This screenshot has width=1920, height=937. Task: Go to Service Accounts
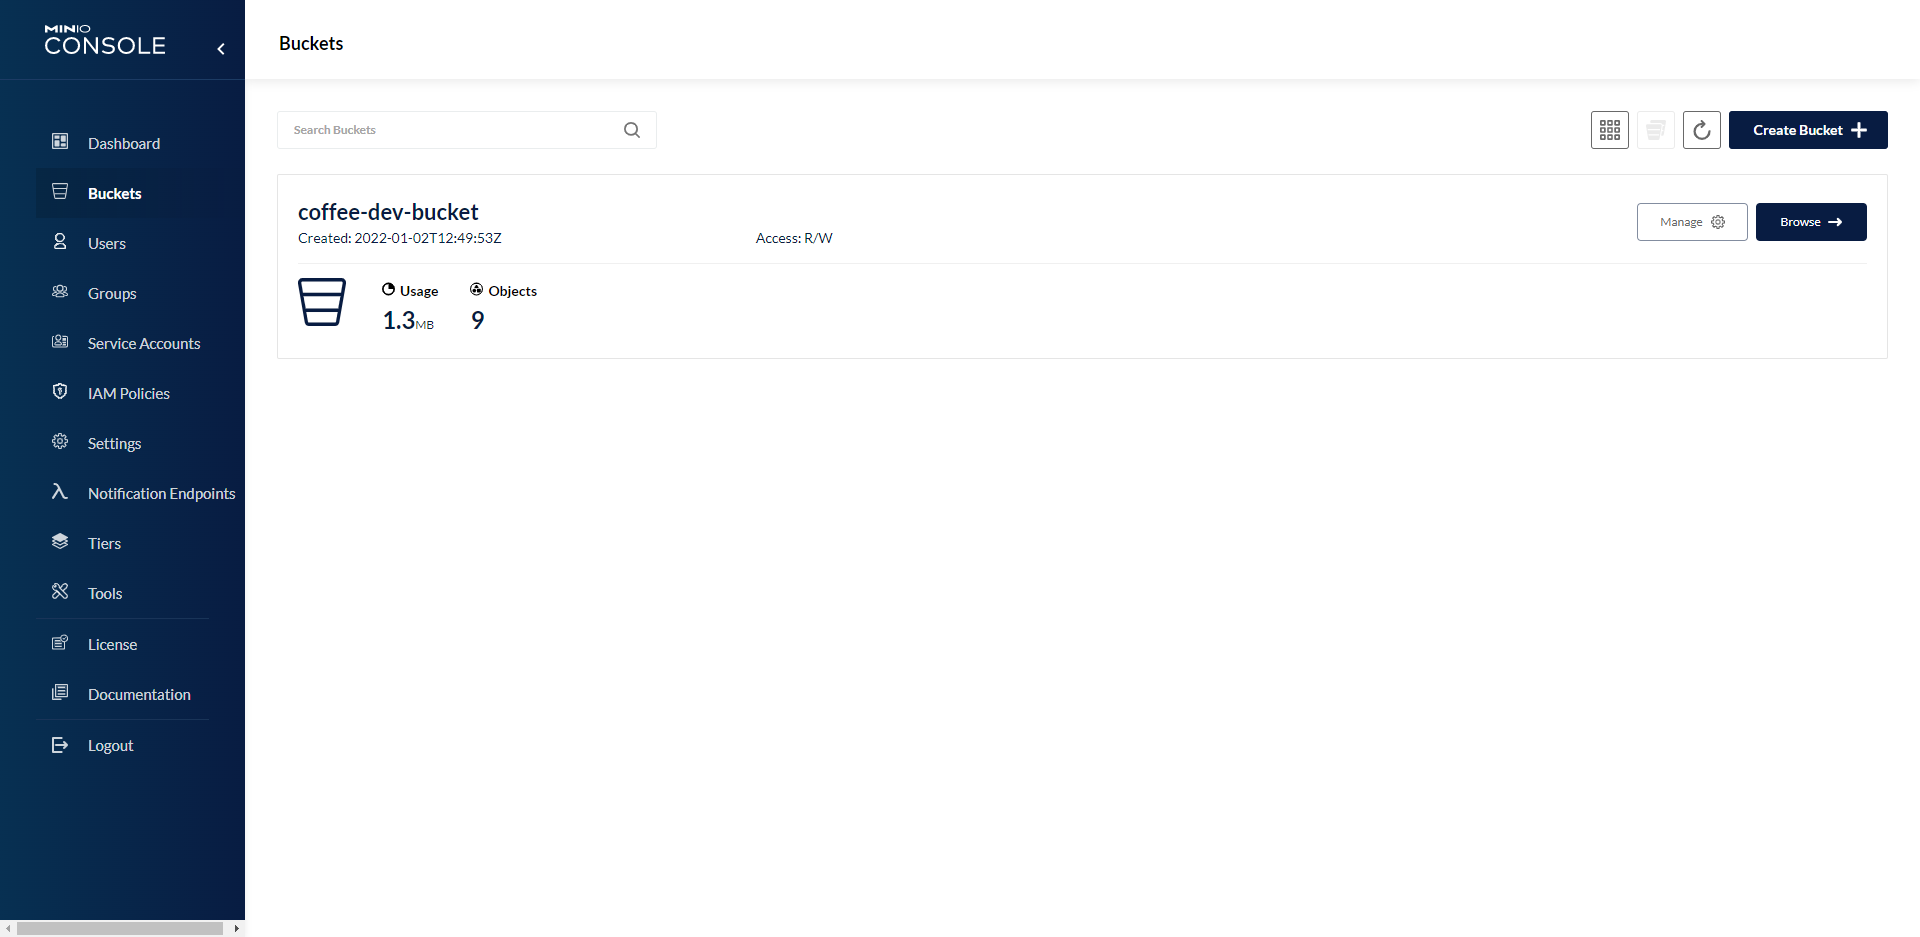pos(143,344)
